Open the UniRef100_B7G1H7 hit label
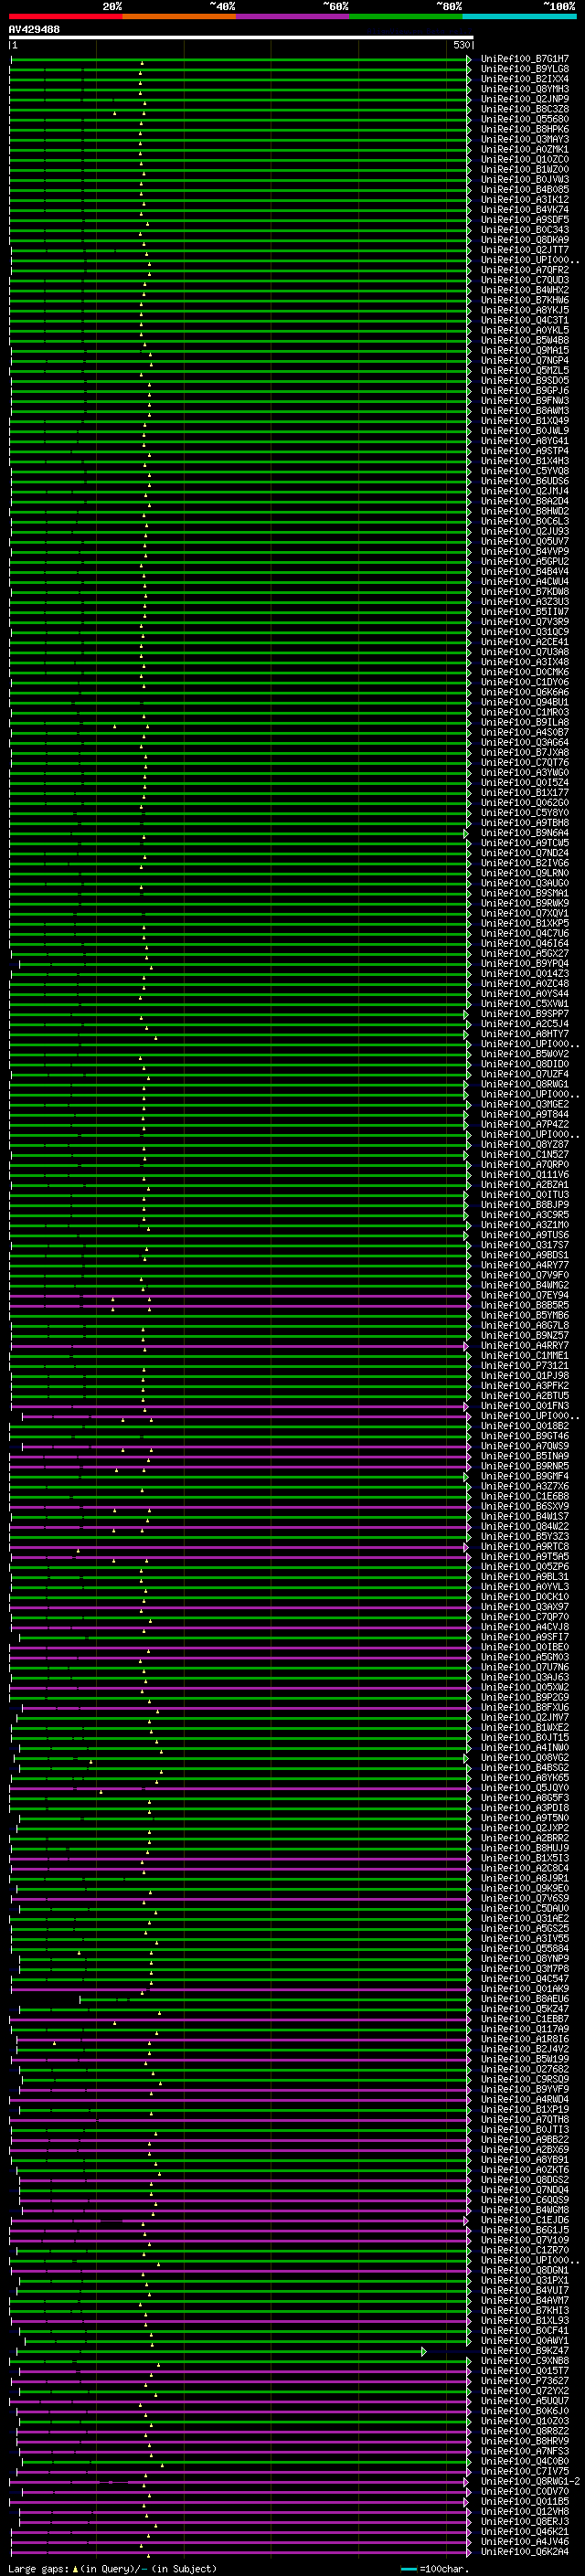Viewport: 585px width, 2576px height. click(525, 59)
